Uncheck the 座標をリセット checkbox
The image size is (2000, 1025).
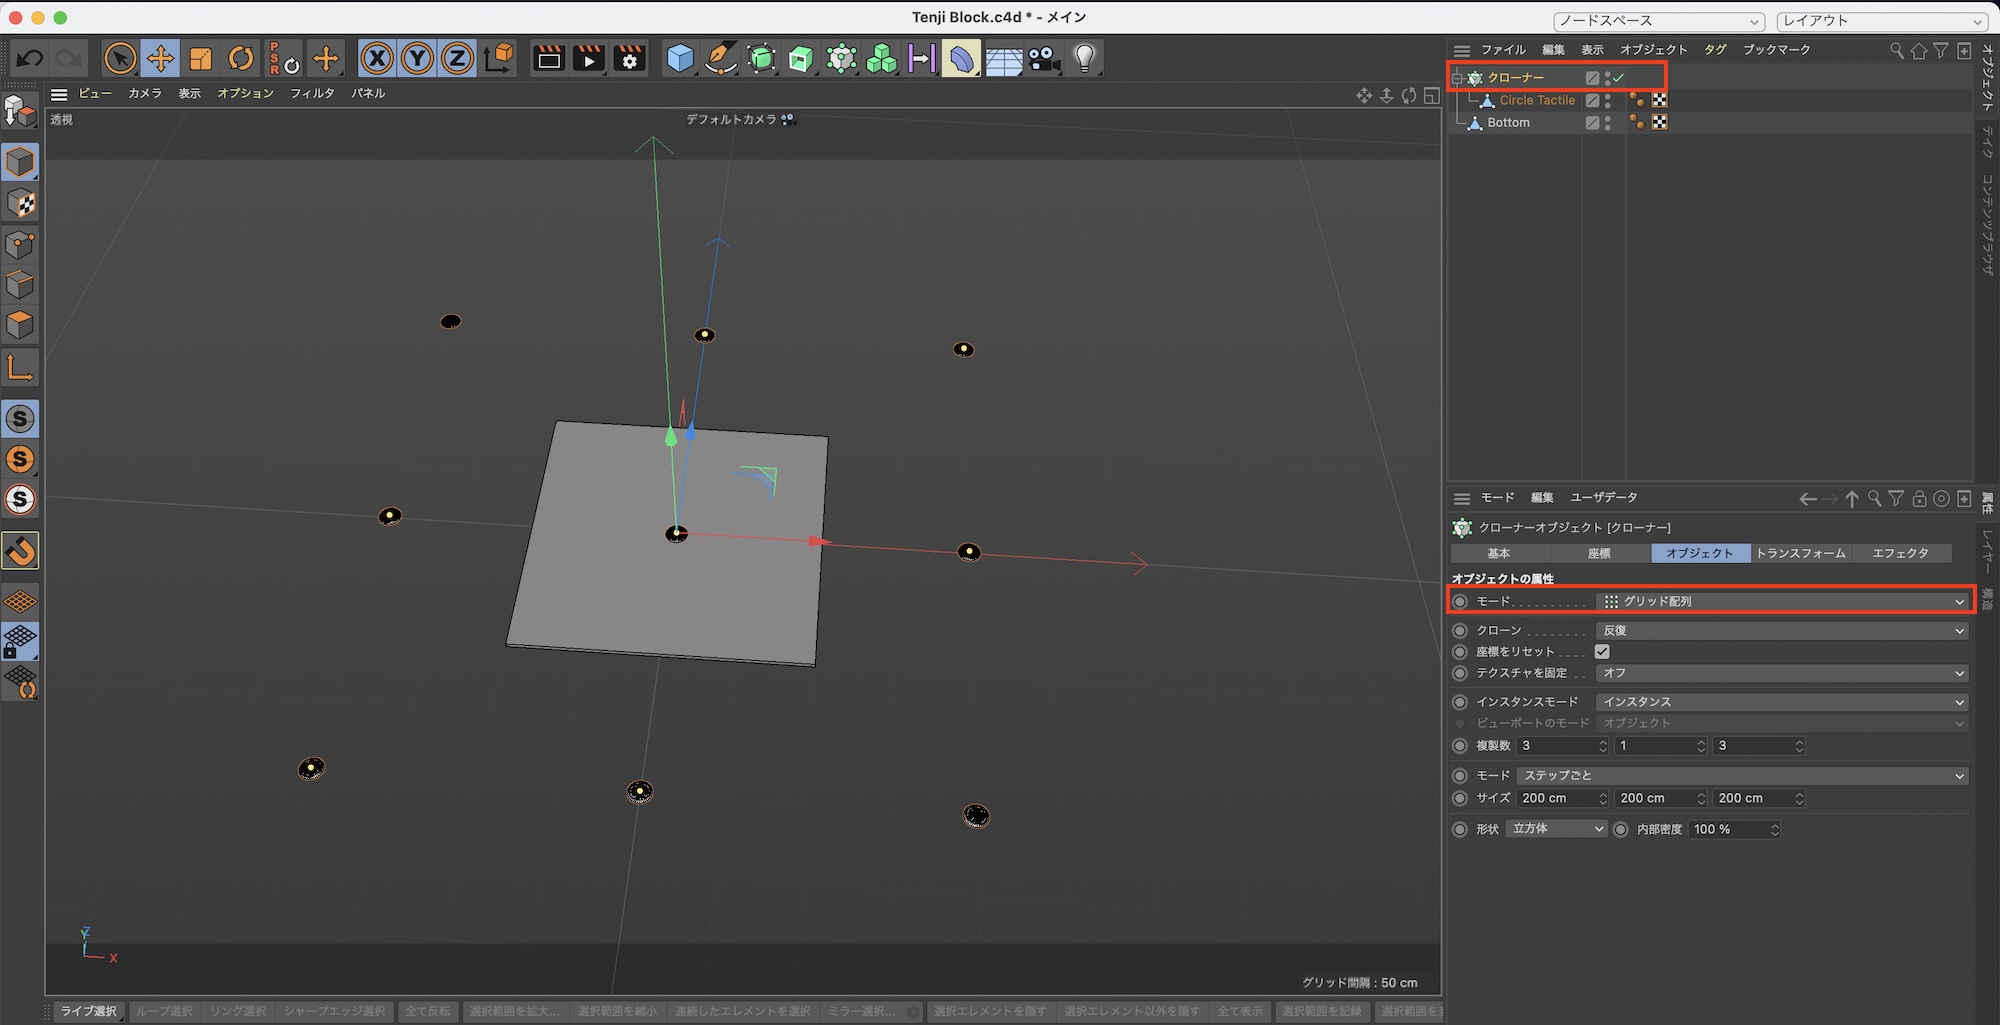[1602, 652]
